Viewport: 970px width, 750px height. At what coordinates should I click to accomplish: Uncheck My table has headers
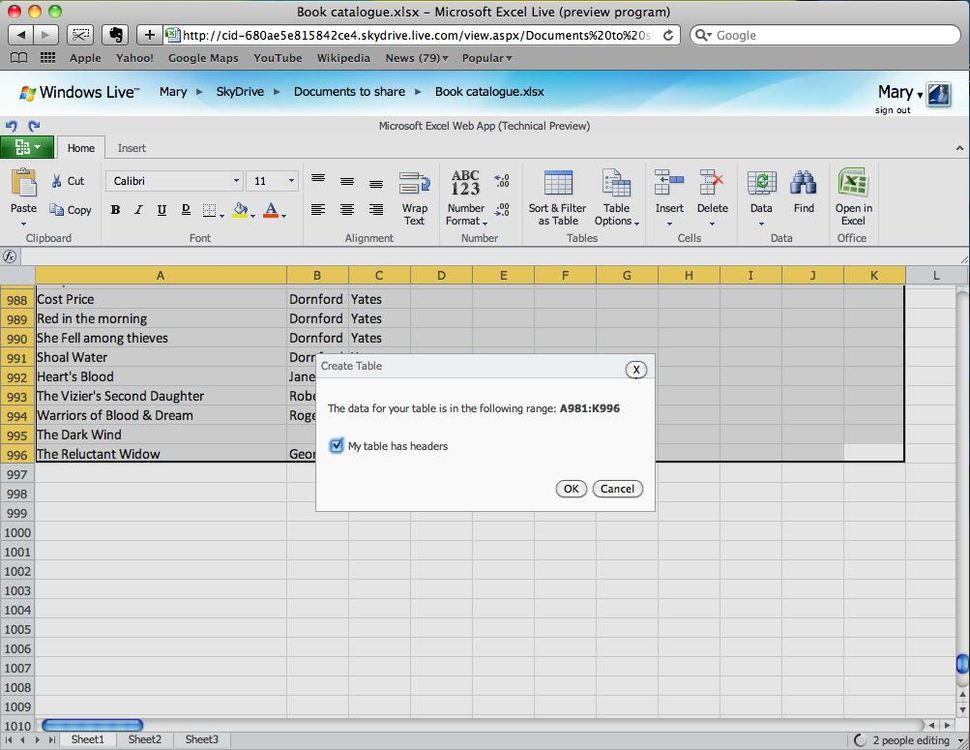pyautogui.click(x=336, y=446)
